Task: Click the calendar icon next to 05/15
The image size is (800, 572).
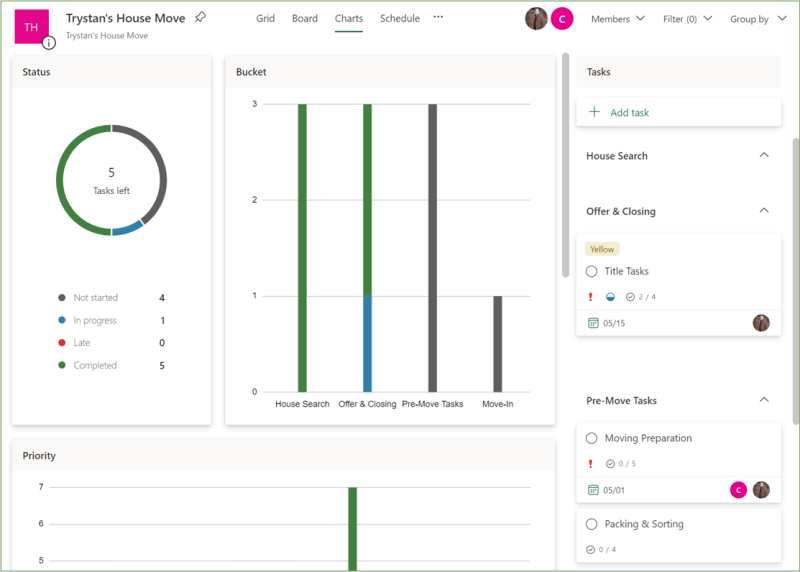Action: coord(593,323)
